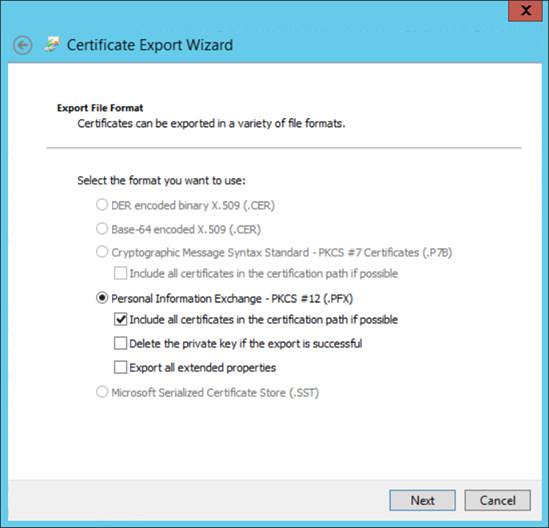Check the Export all extended properties box
The height and width of the screenshot is (528, 549).
pyautogui.click(x=120, y=367)
